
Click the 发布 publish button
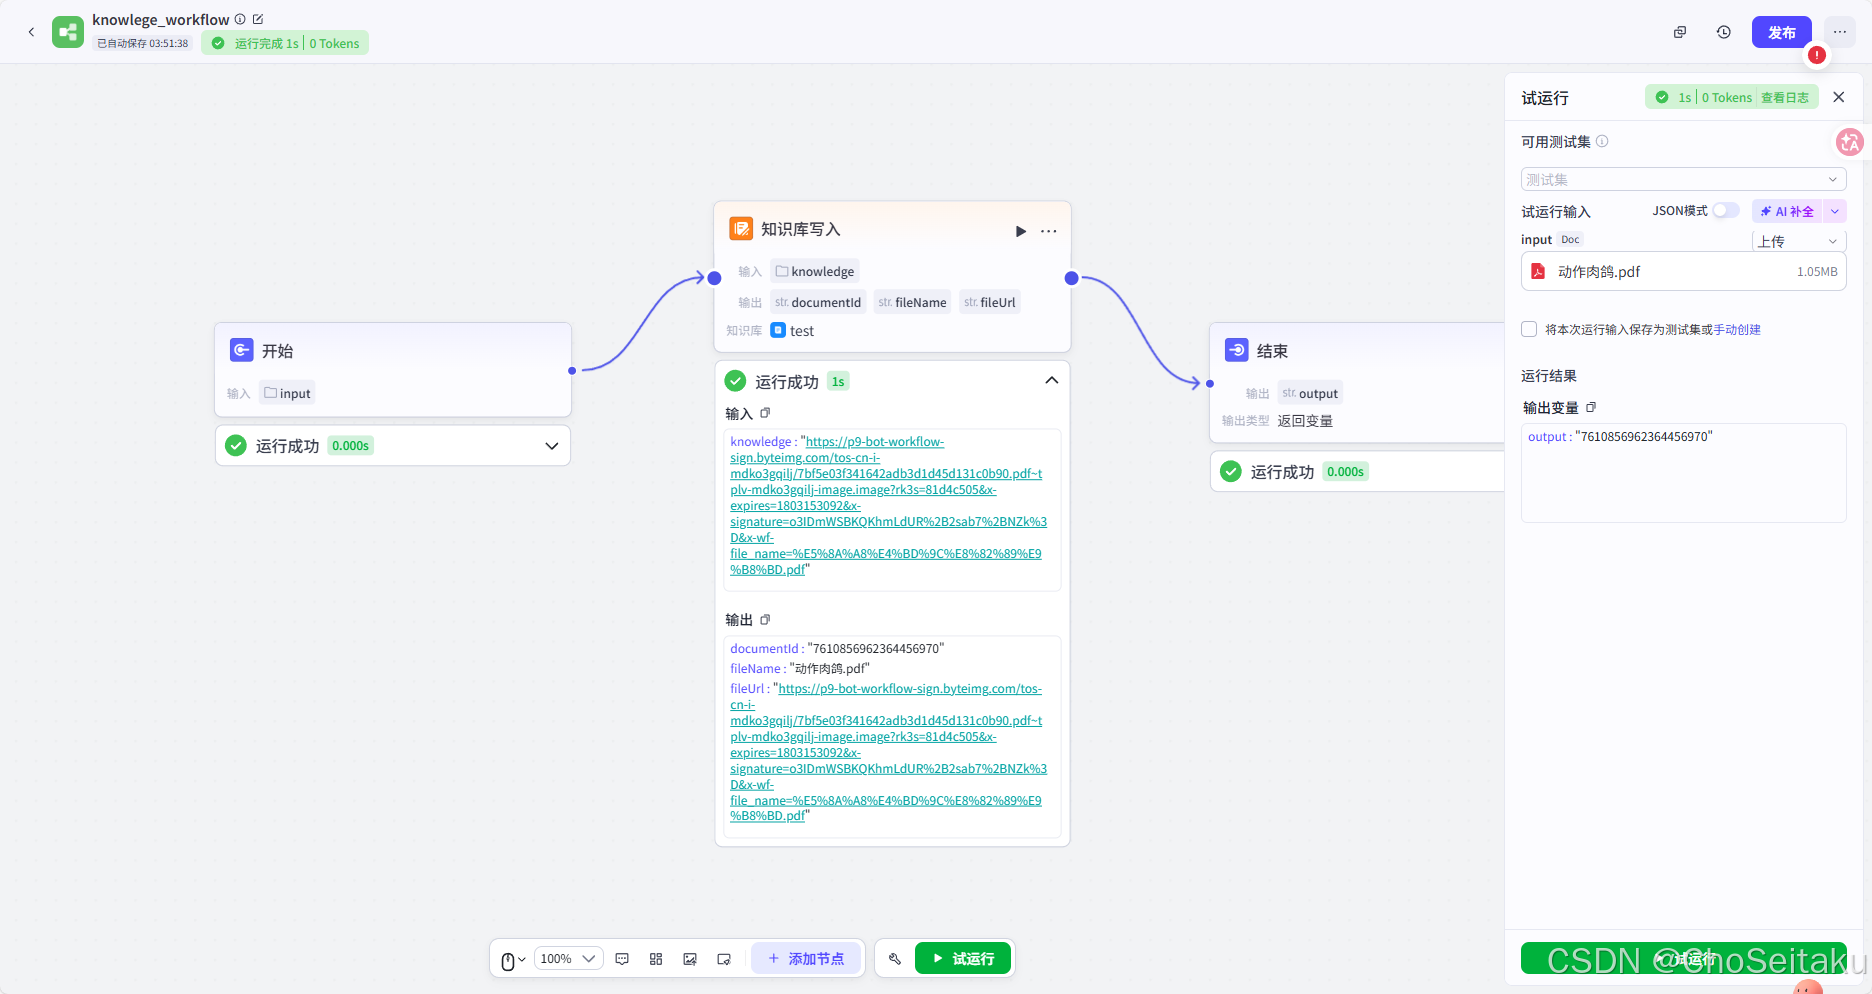pyautogui.click(x=1782, y=32)
